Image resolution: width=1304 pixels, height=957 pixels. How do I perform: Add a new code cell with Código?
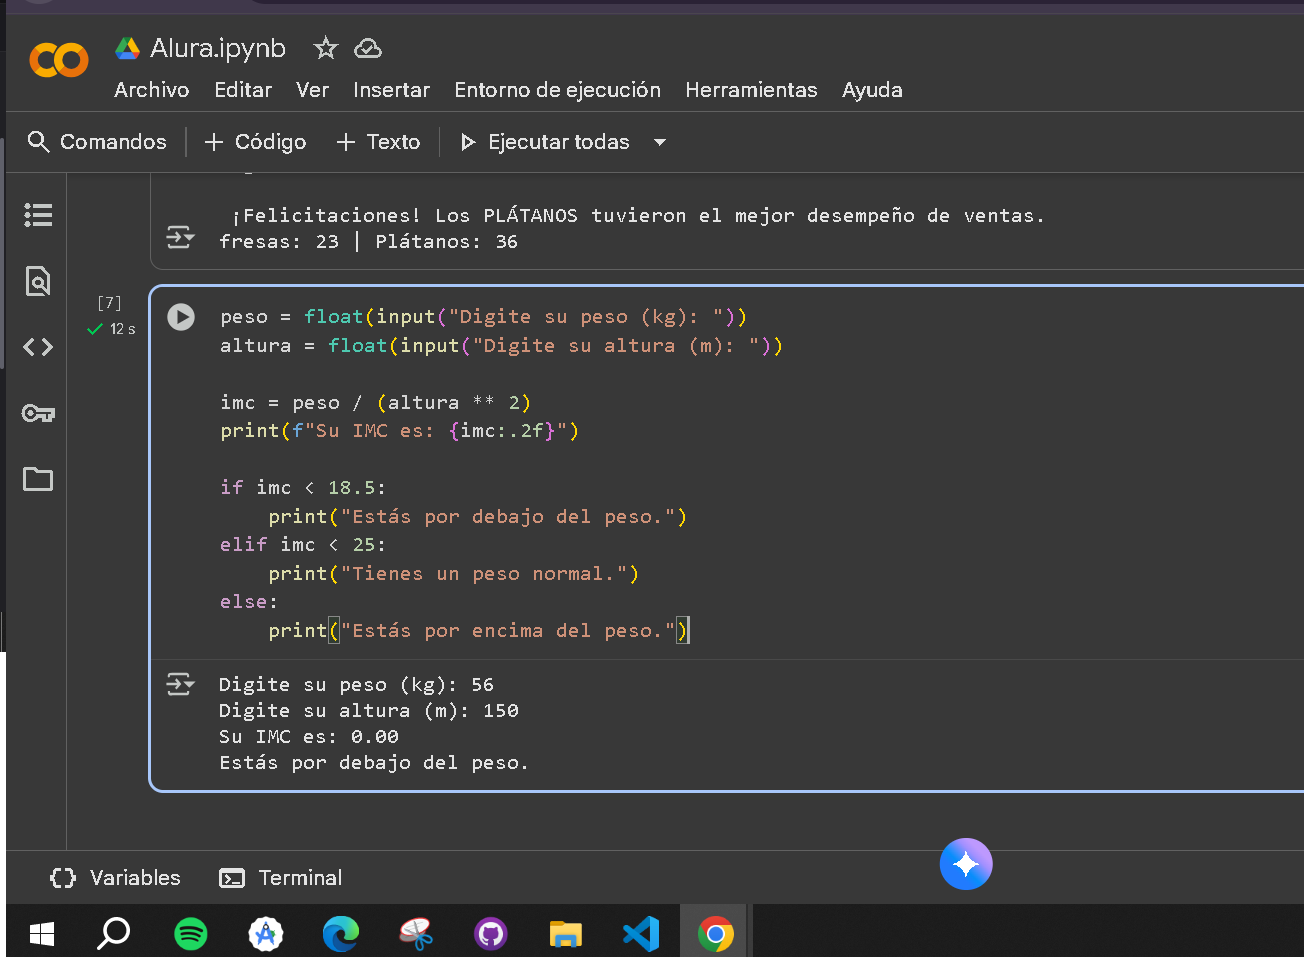point(256,142)
